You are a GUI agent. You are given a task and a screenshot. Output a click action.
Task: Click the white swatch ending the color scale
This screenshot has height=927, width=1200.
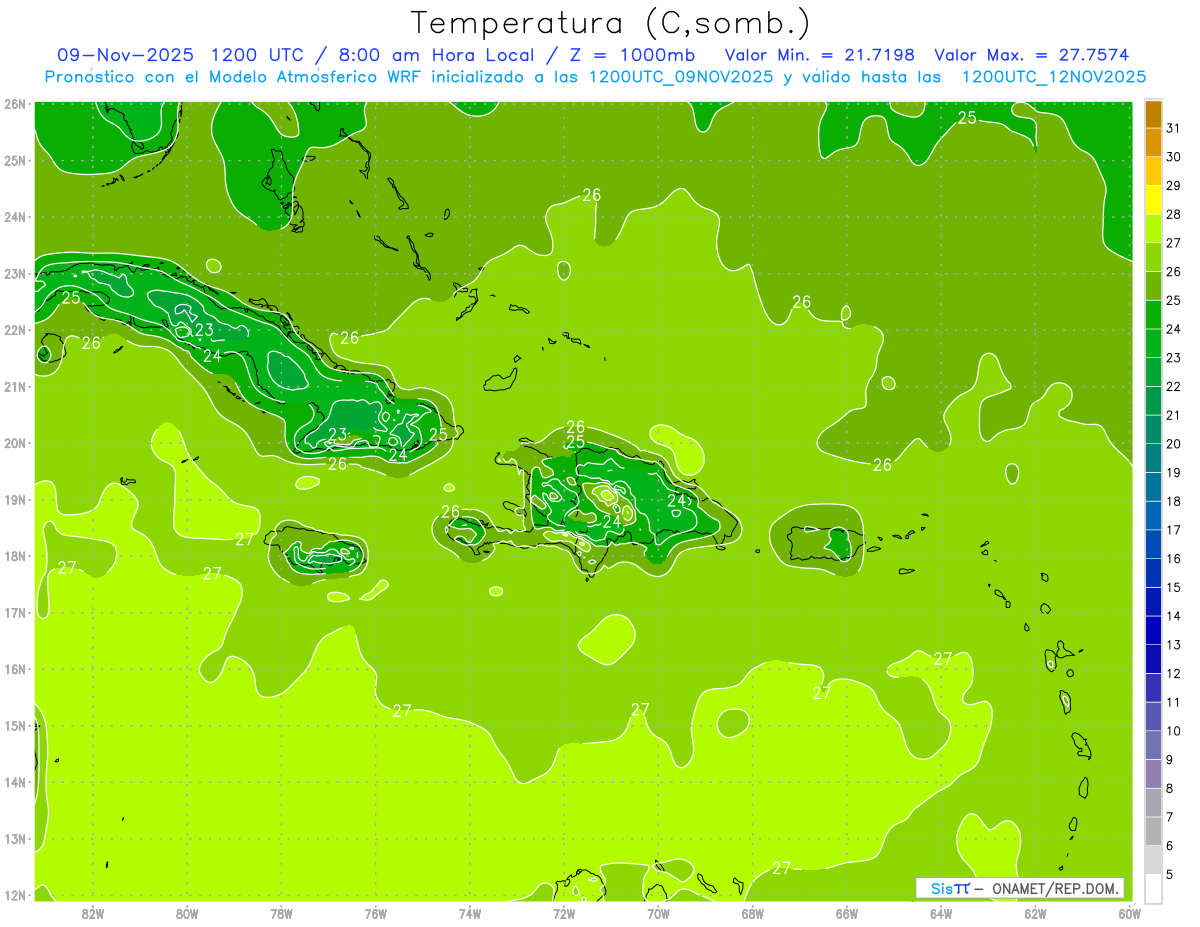[x=1153, y=888]
